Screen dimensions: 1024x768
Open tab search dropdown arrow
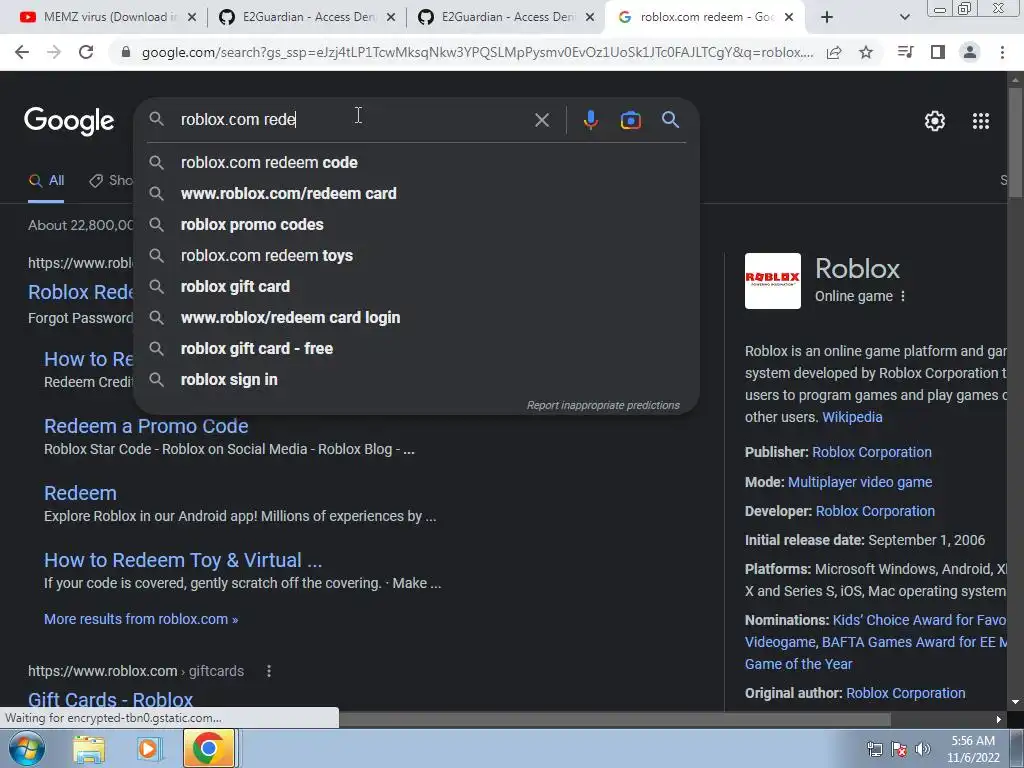(904, 18)
